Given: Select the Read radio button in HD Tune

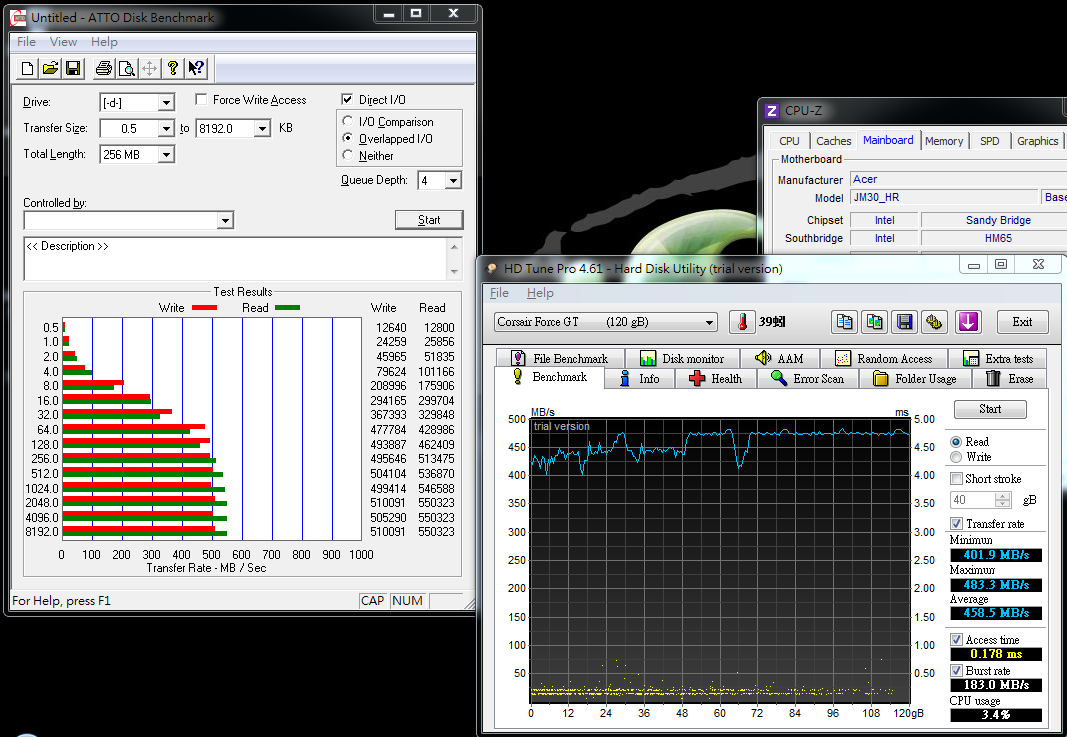Looking at the screenshot, I should tap(956, 442).
